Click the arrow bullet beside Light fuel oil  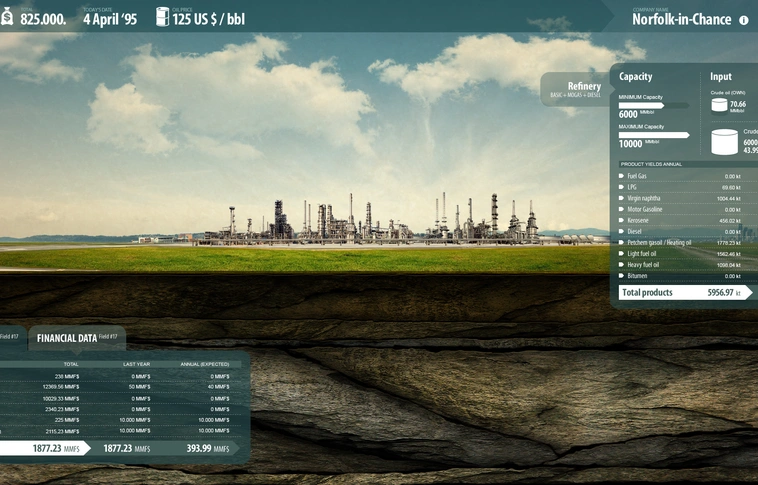[622, 254]
